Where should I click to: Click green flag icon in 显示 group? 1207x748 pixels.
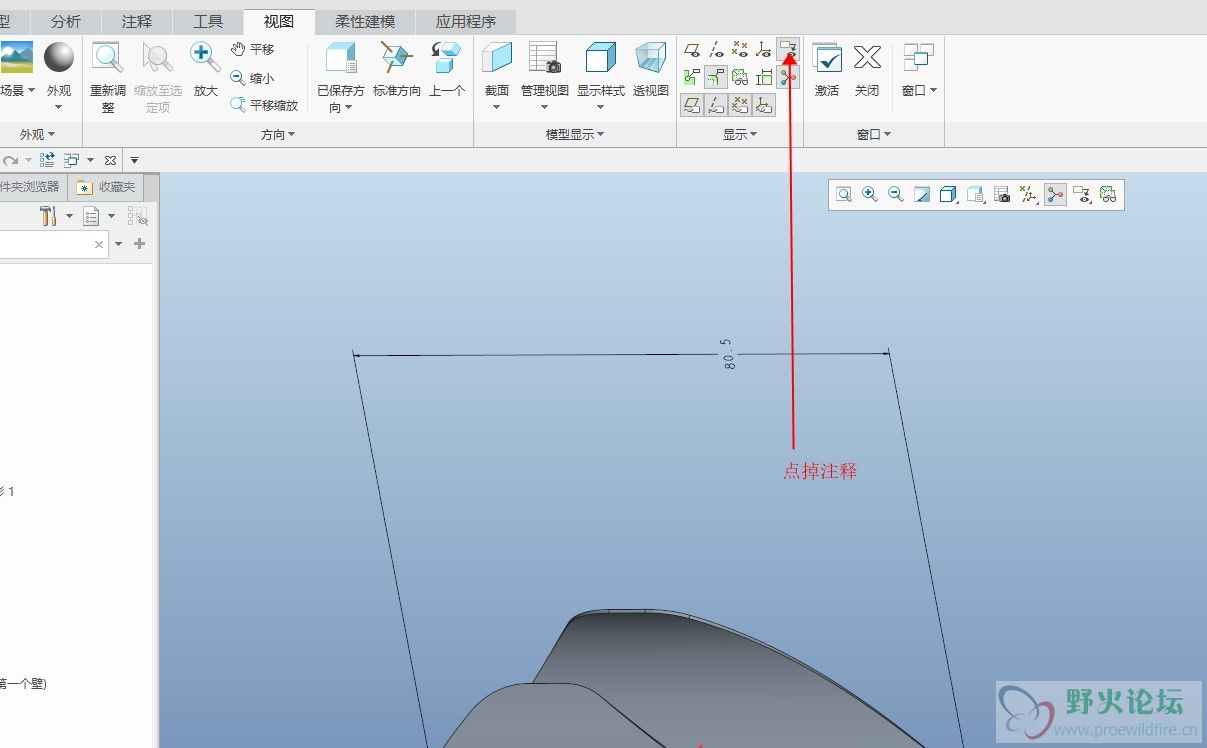point(692,77)
